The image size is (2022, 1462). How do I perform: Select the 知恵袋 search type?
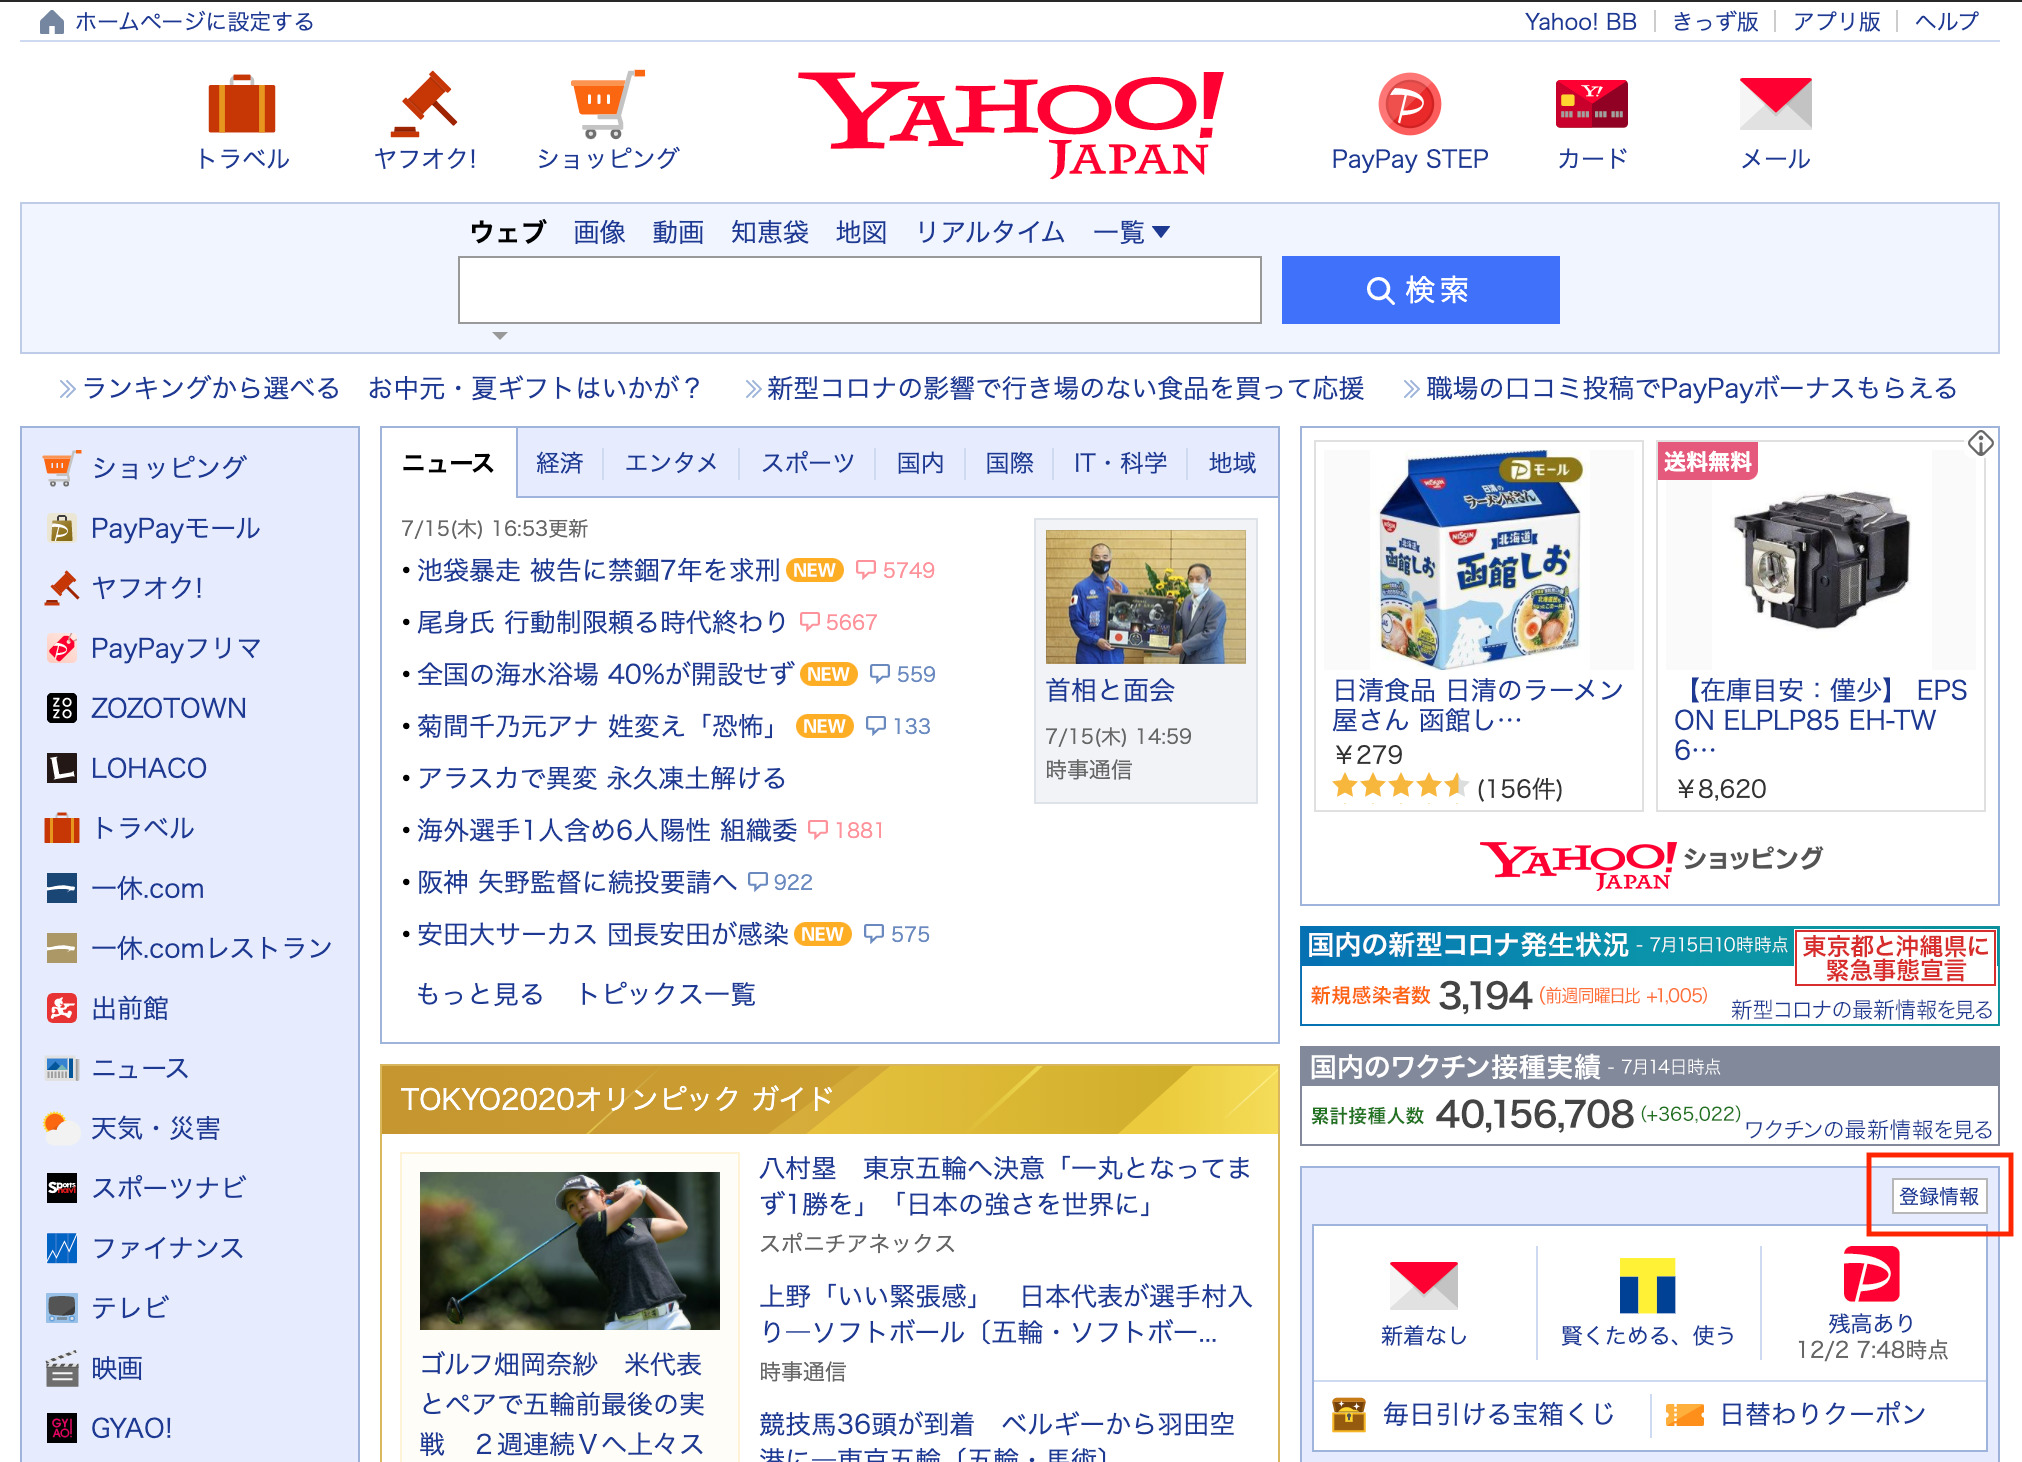[769, 233]
